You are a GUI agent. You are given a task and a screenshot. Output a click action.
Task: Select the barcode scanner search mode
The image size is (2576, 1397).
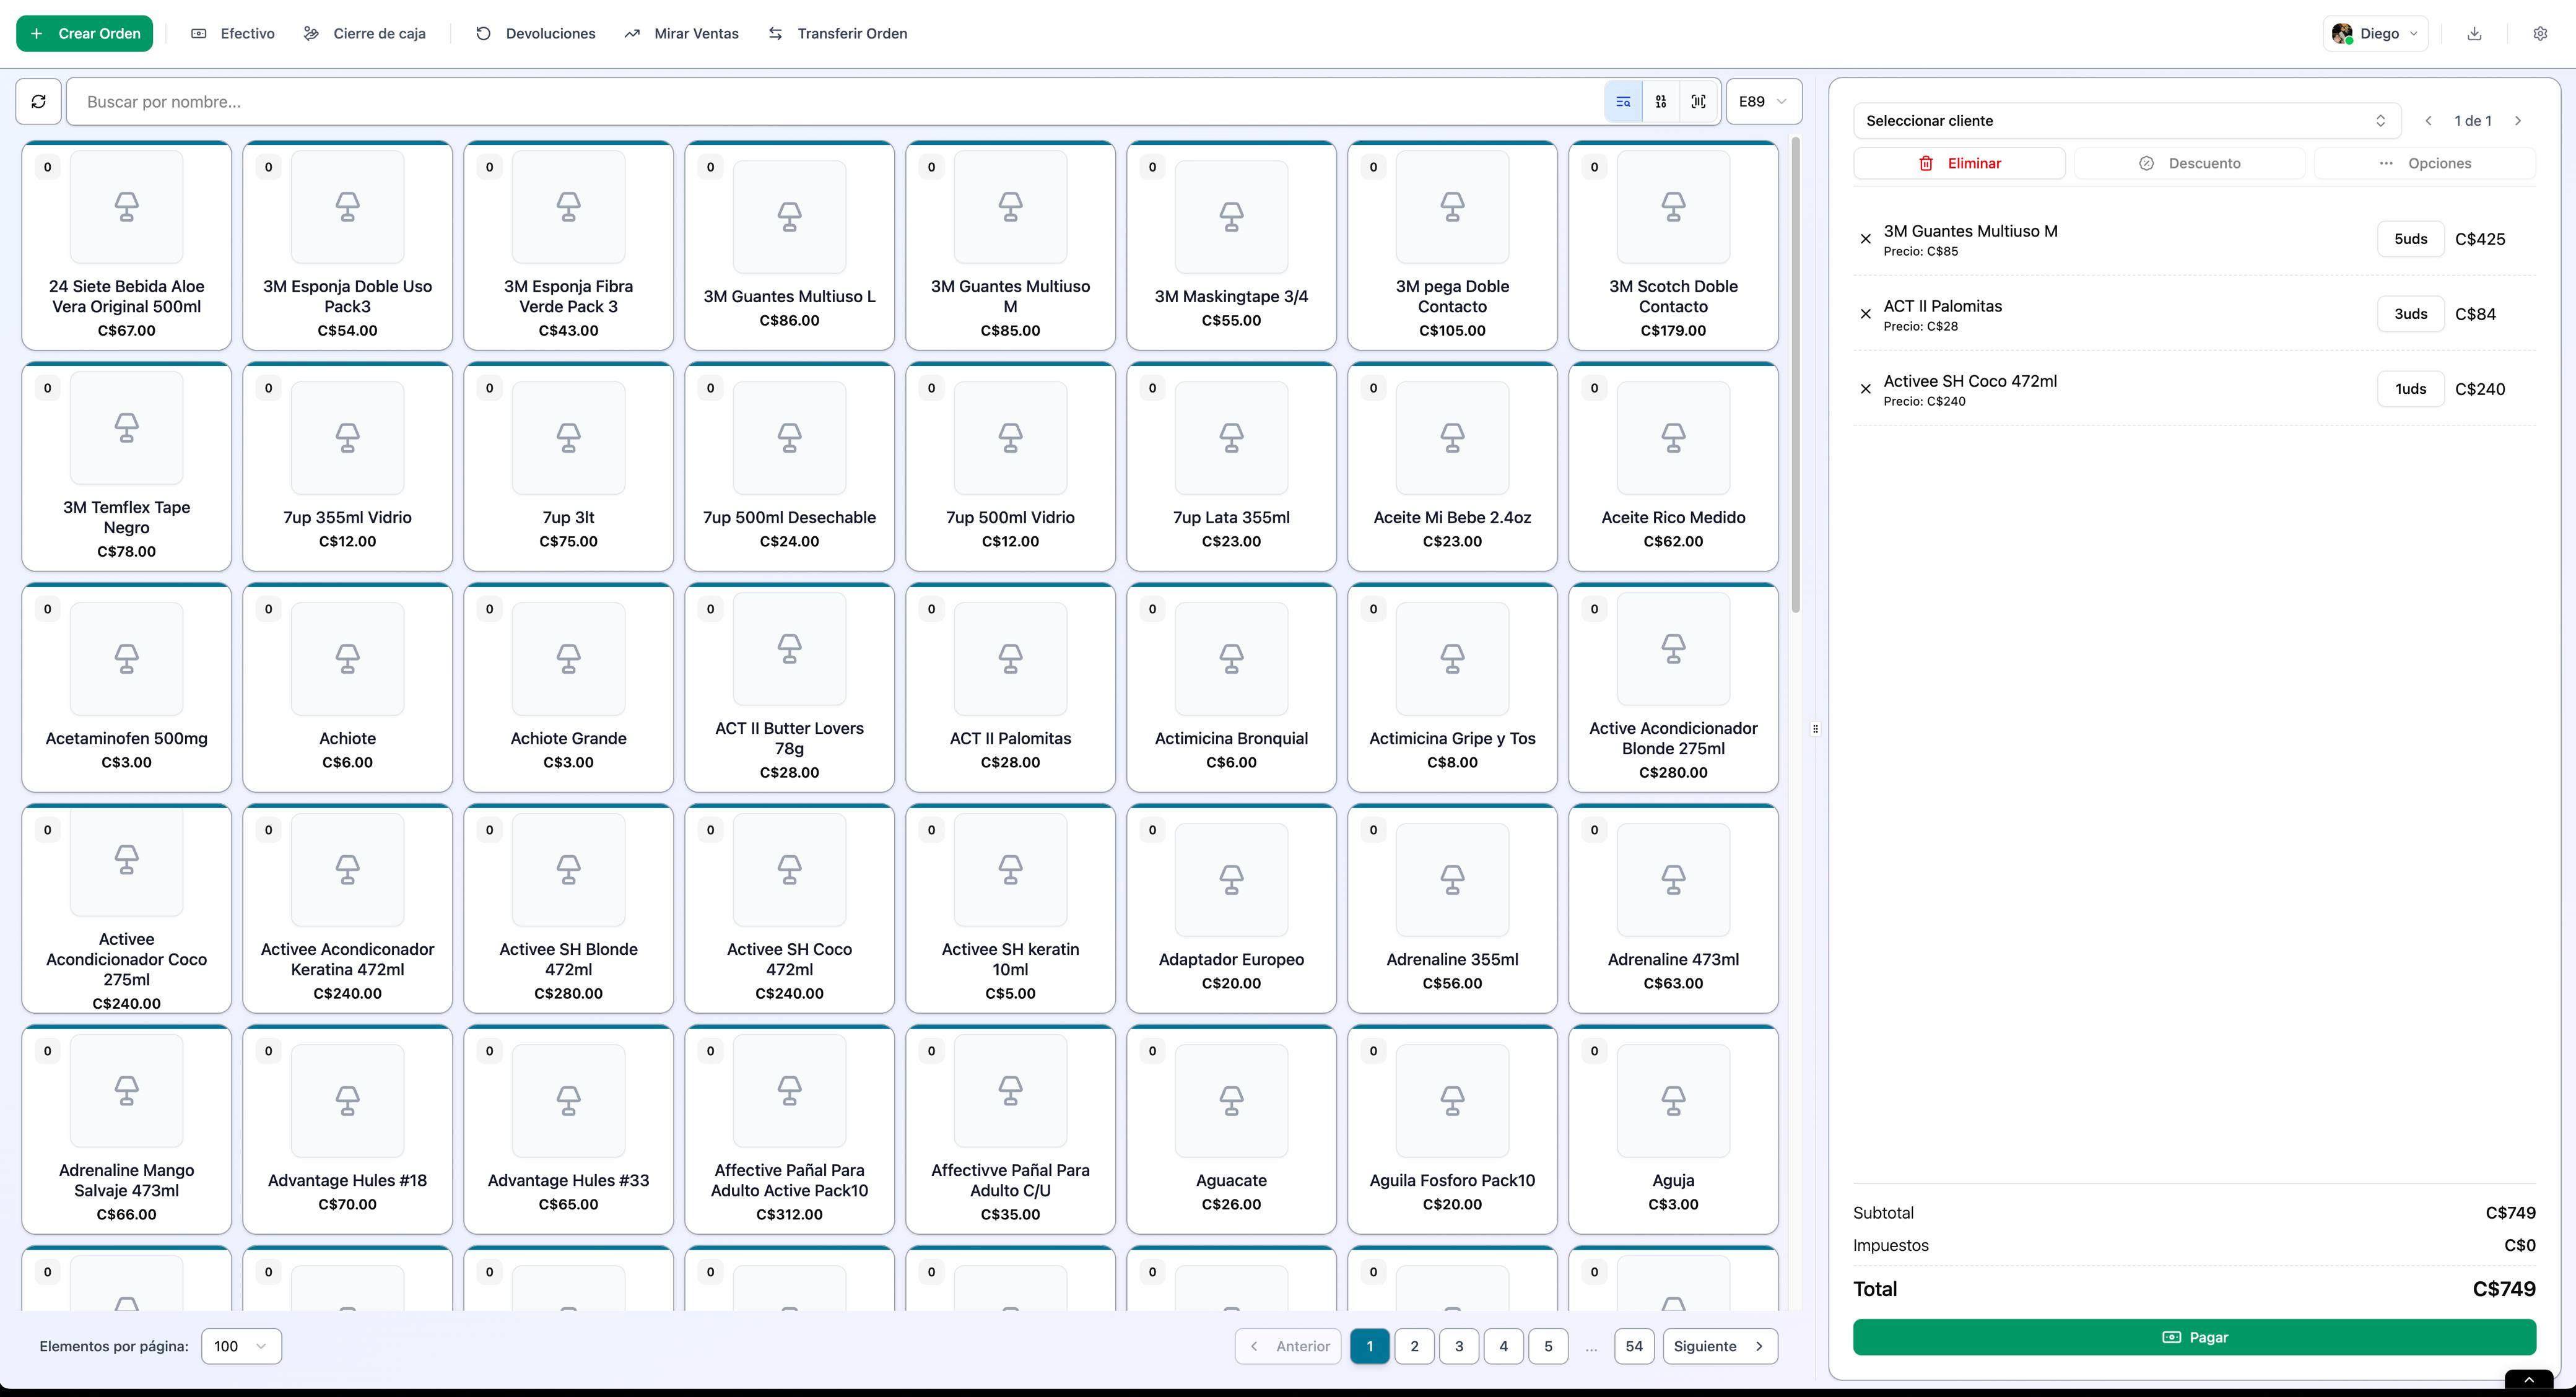pyautogui.click(x=1698, y=101)
